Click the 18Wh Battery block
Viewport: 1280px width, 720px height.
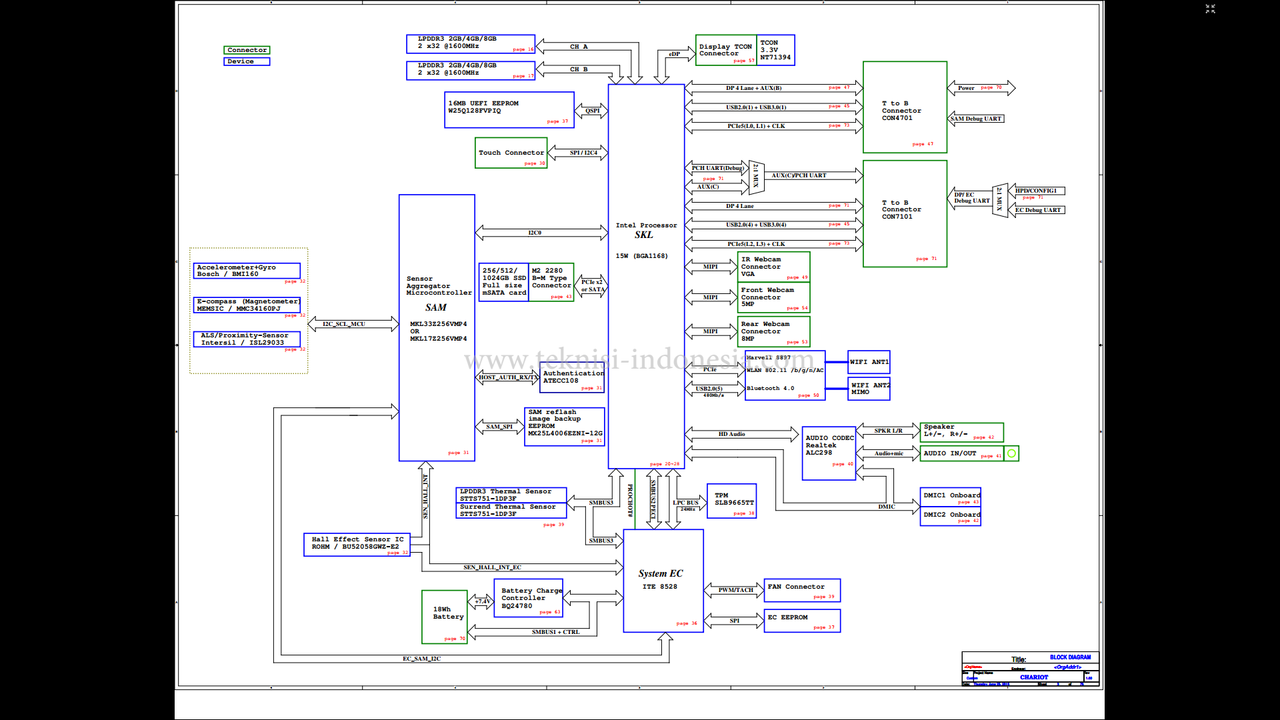pos(444,617)
